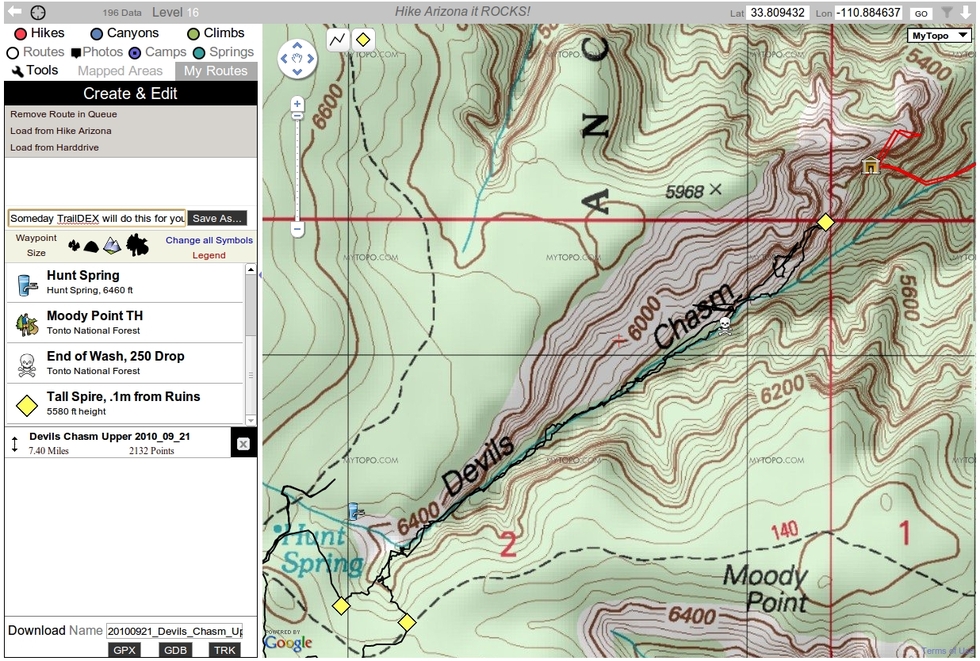This screenshot has width=980, height=661.
Task: Toggle the Camps layer
Action: click(x=158, y=52)
